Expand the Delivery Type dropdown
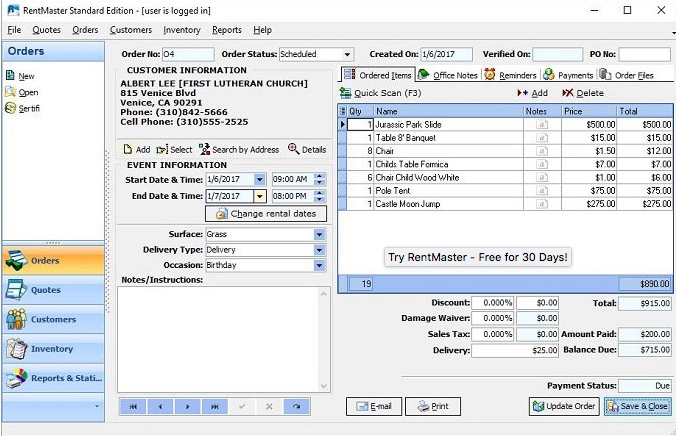Viewport: 676px width, 436px height. pyautogui.click(x=319, y=250)
